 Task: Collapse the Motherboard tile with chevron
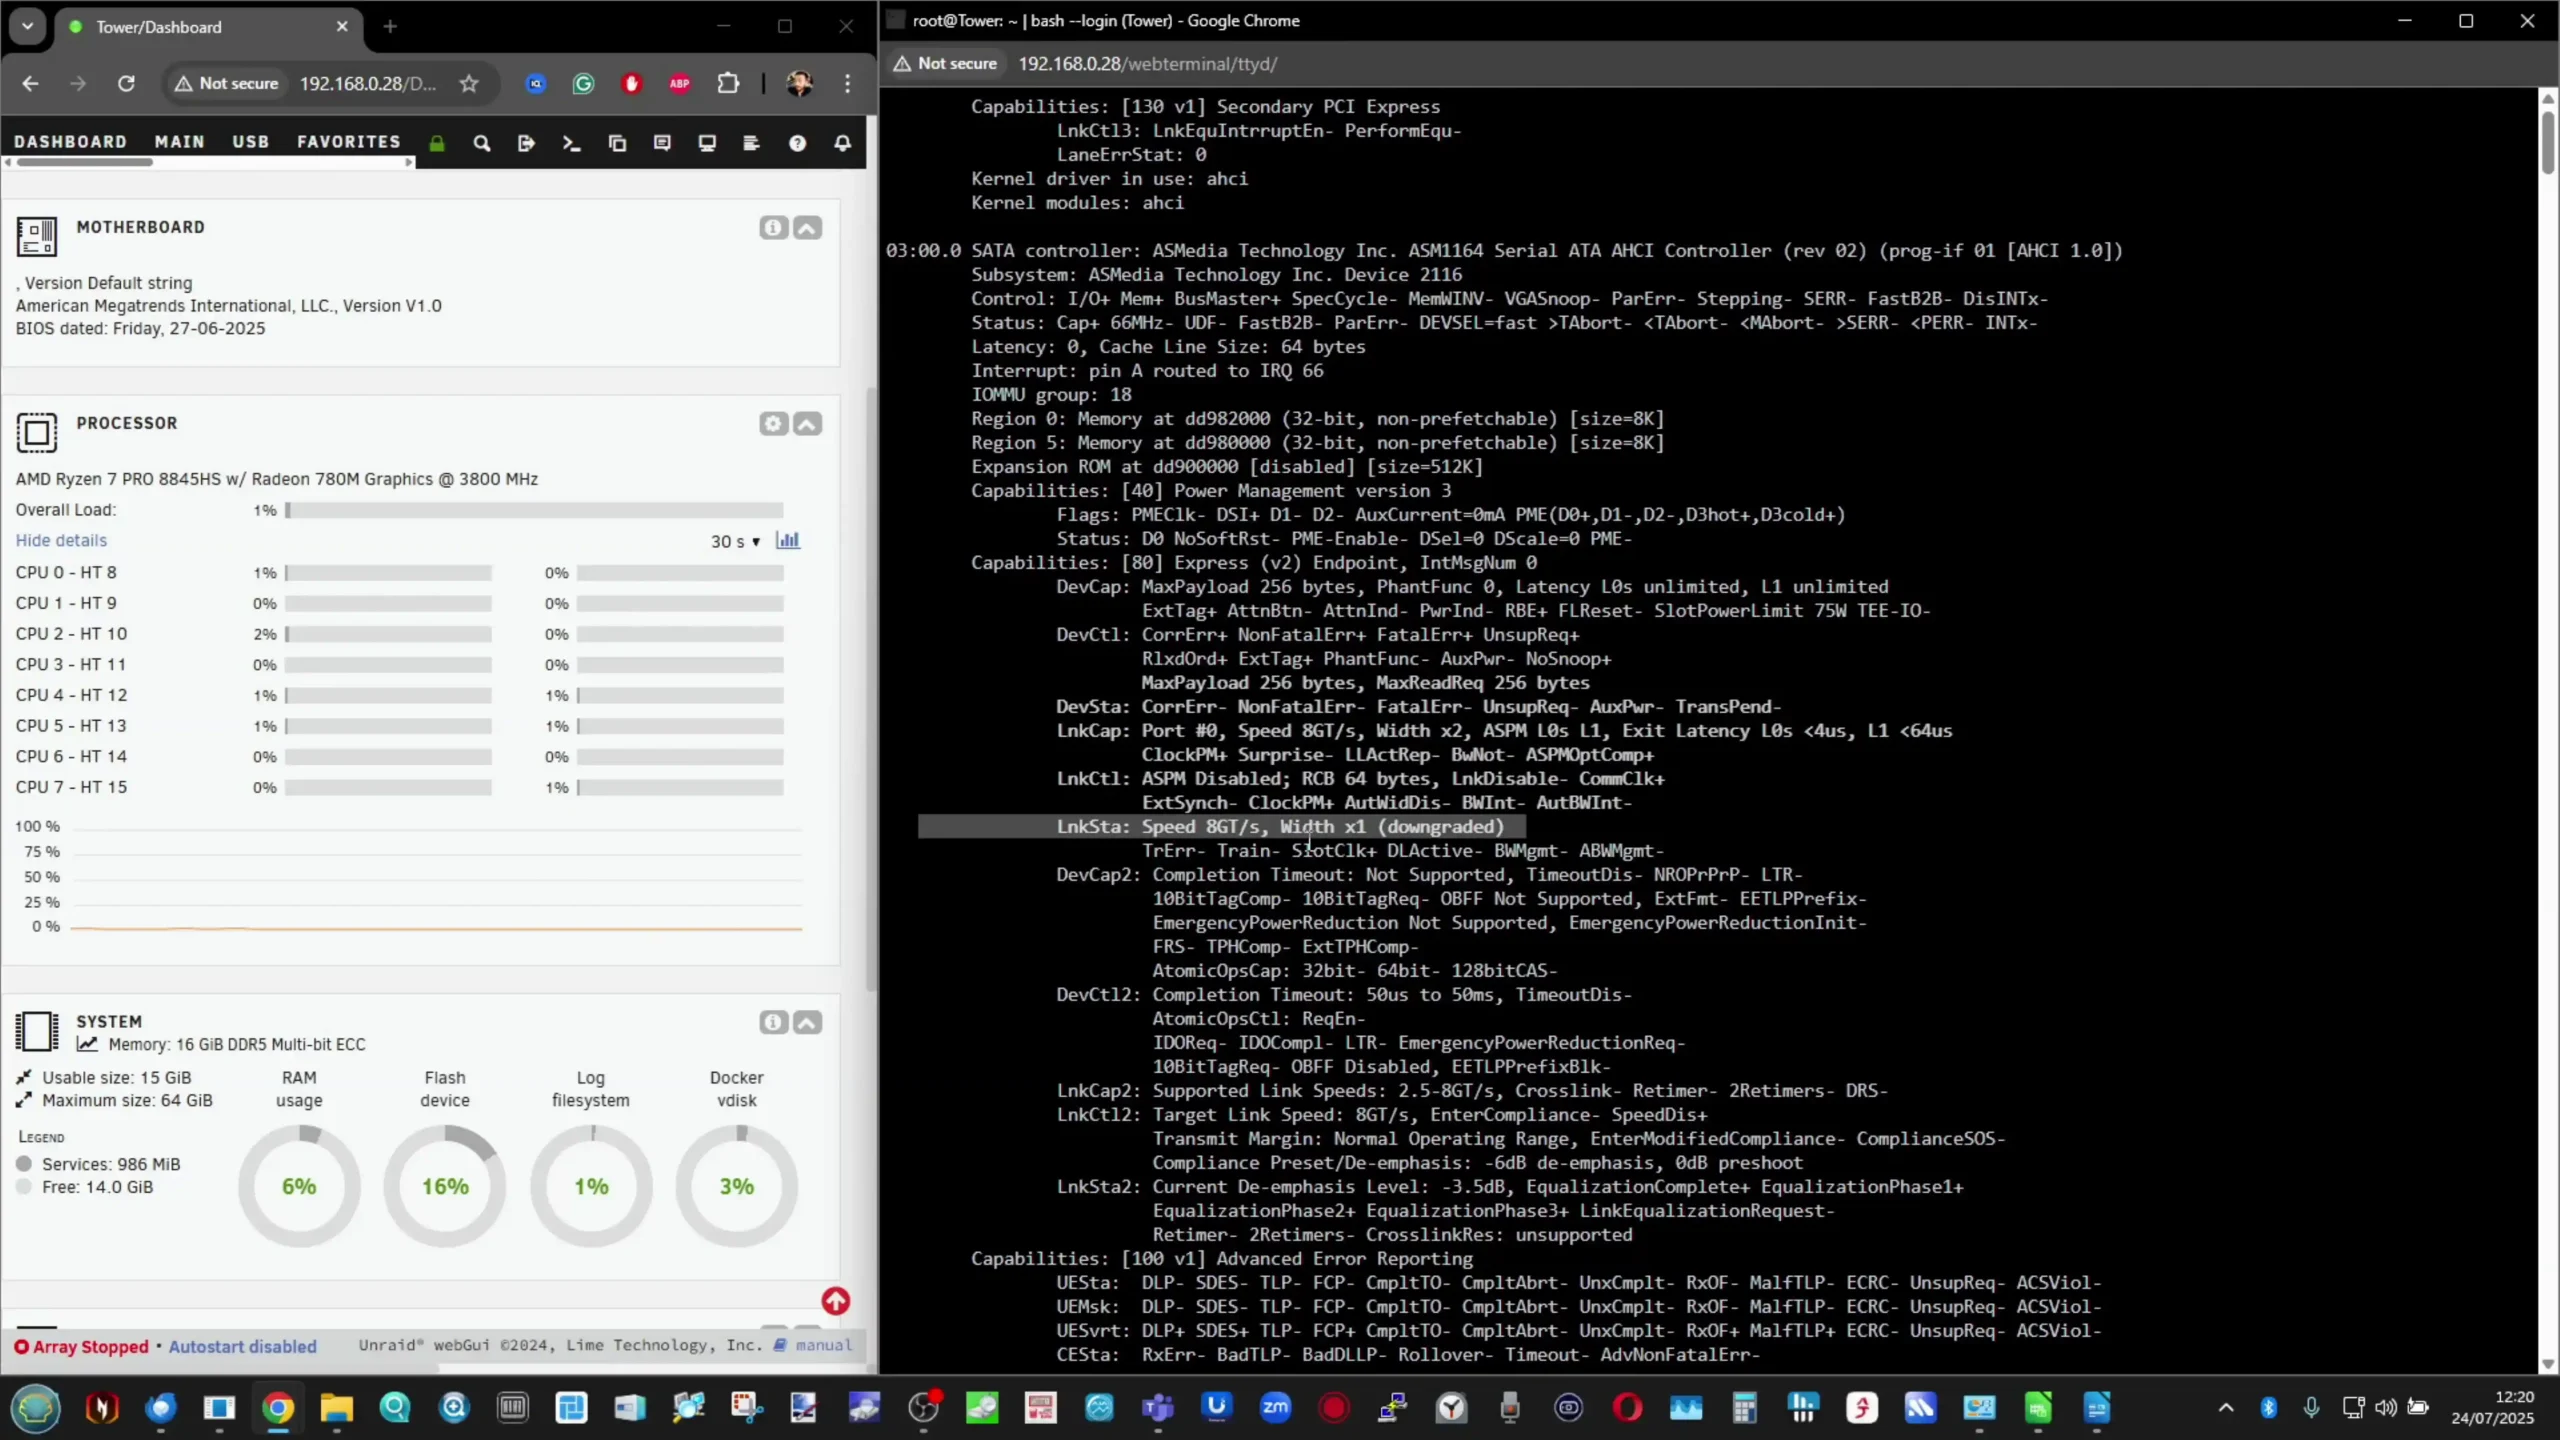[808, 228]
